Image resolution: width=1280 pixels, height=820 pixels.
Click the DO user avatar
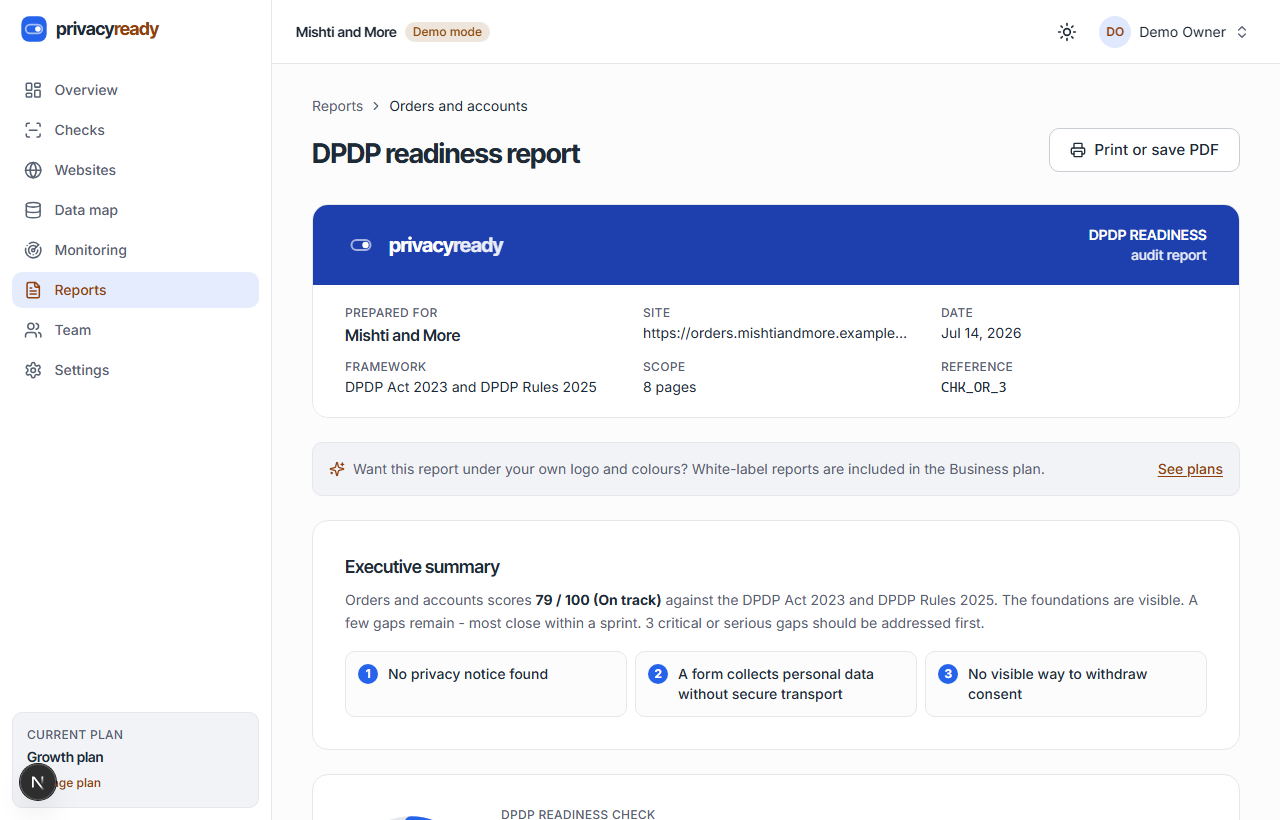point(1115,32)
